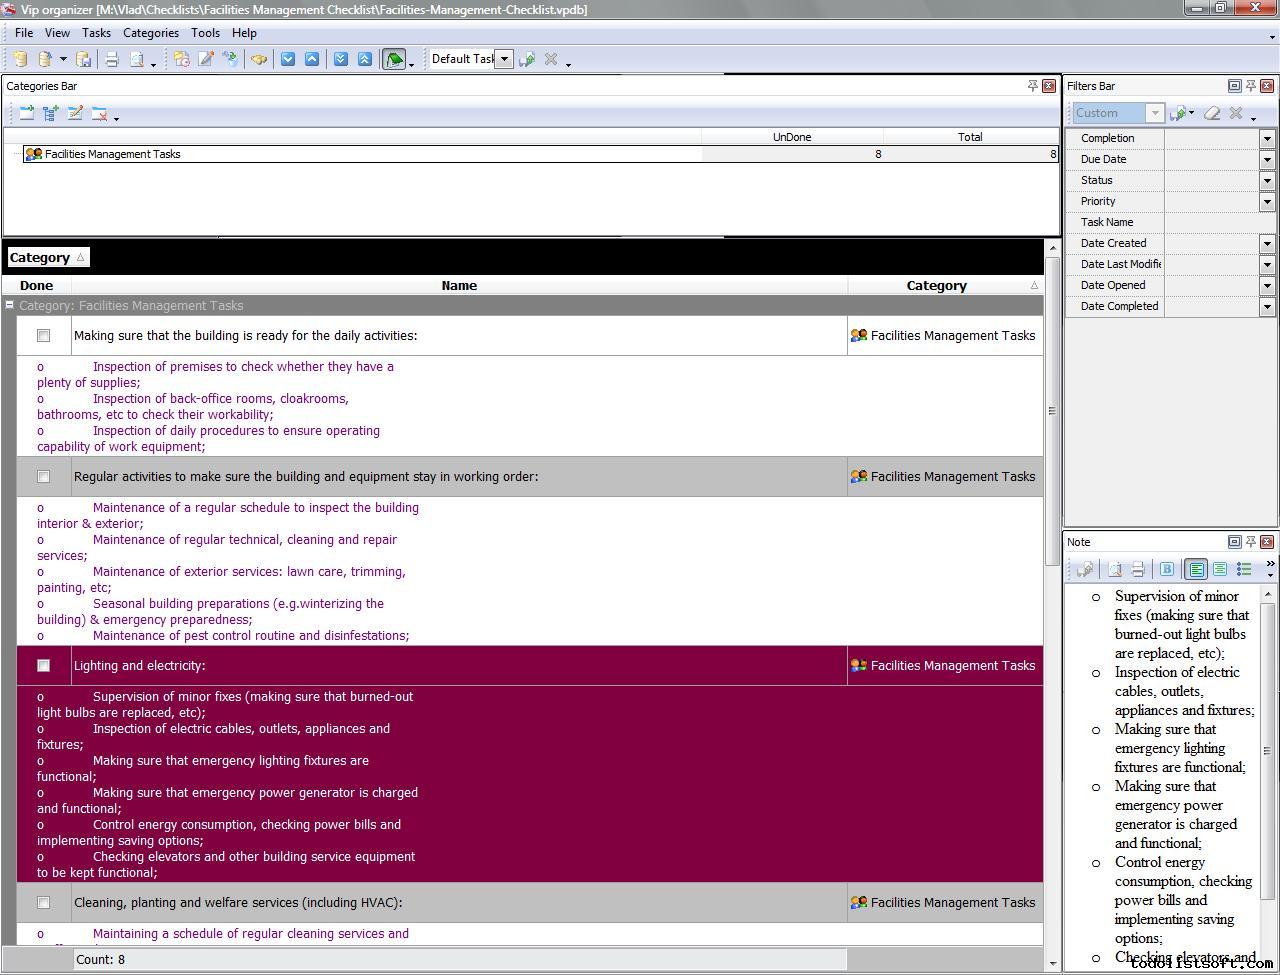
Task: Toggle bold formatting in the Note panel
Action: tap(1167, 569)
